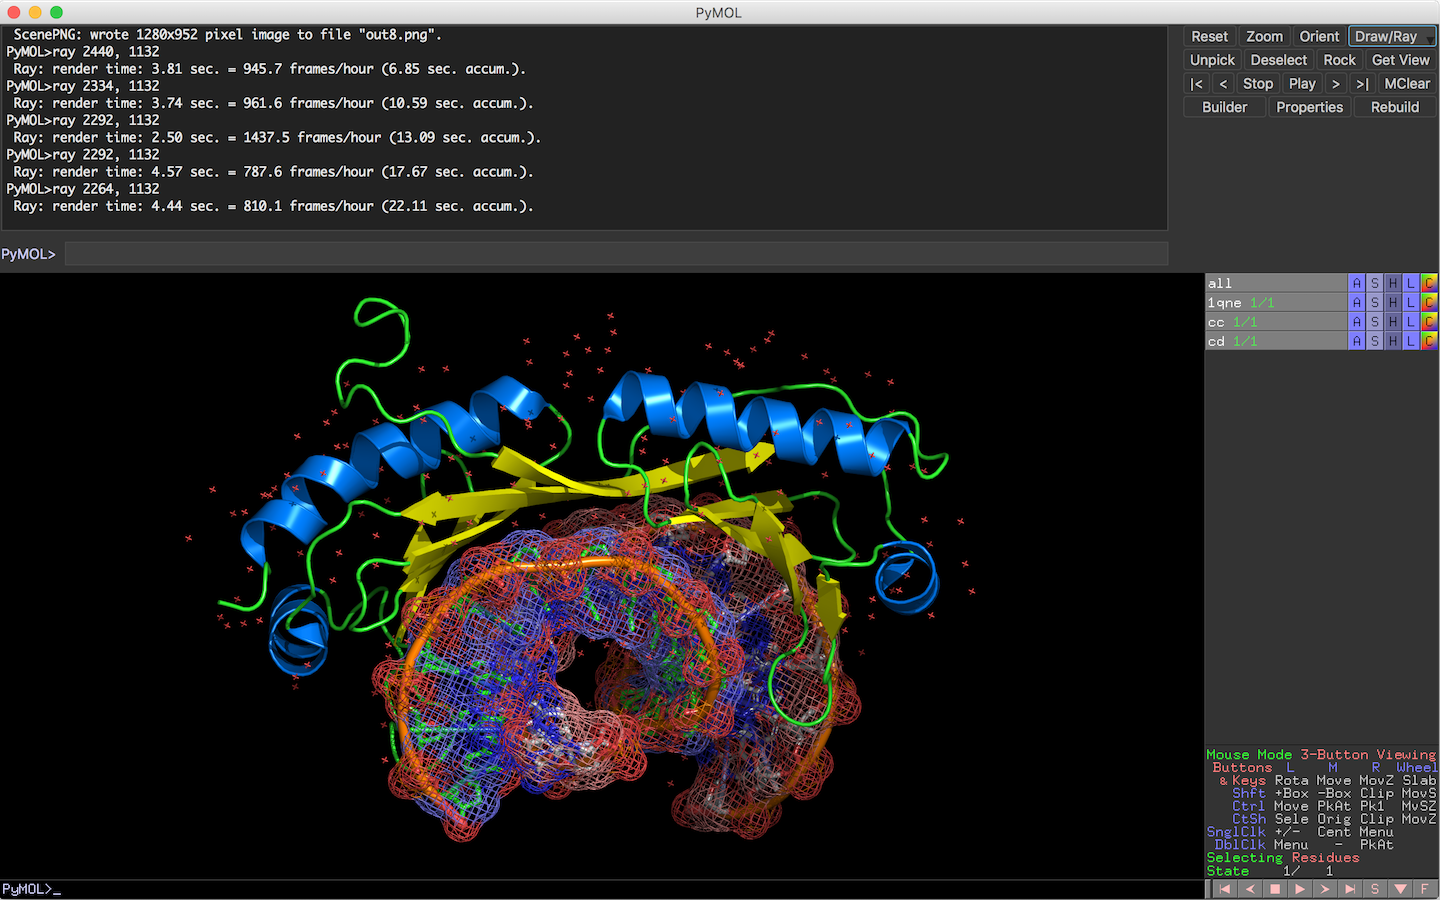The width and height of the screenshot is (1440, 900).
Task: Open the Action menu for the 1qne object
Action: pos(1357,302)
